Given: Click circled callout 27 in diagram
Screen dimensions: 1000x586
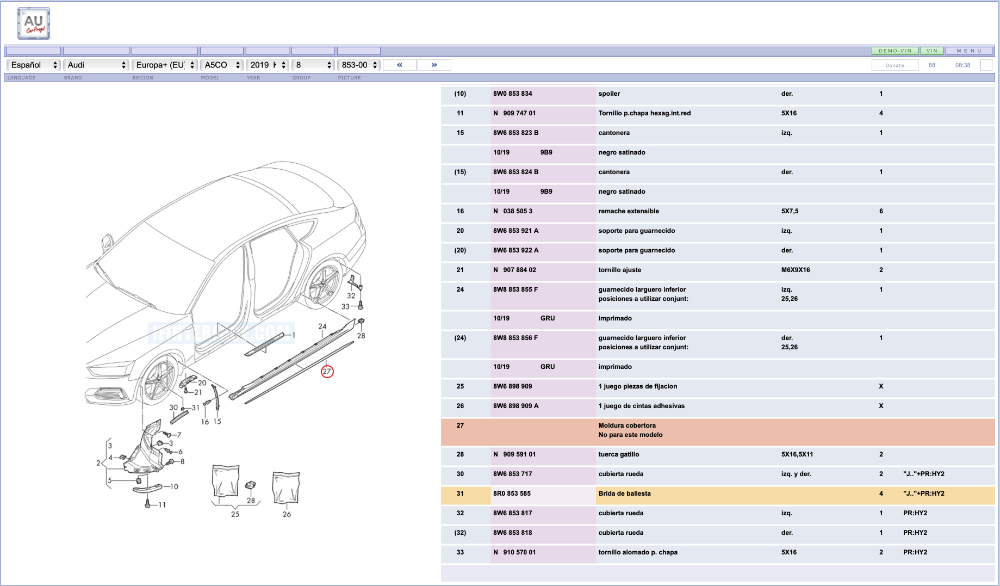Looking at the screenshot, I should (x=327, y=371).
